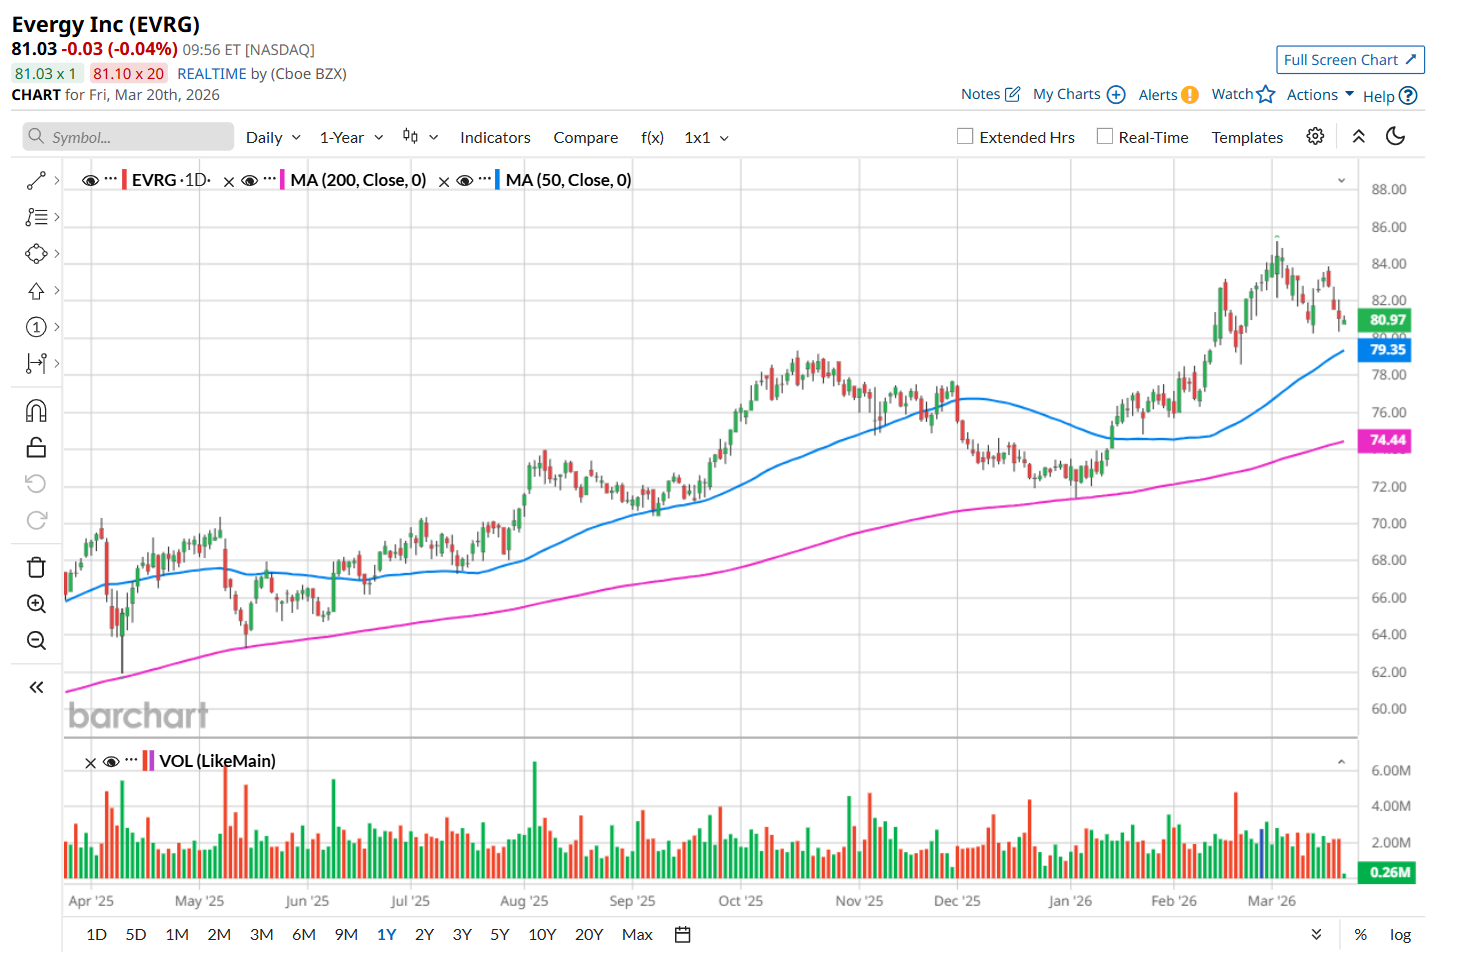Open the 1-Year period dropdown
1470x958 pixels.
coord(351,137)
